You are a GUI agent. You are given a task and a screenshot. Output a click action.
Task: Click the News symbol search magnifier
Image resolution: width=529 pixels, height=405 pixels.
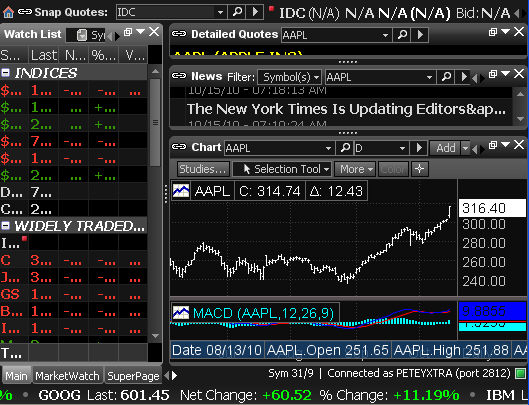tap(446, 77)
